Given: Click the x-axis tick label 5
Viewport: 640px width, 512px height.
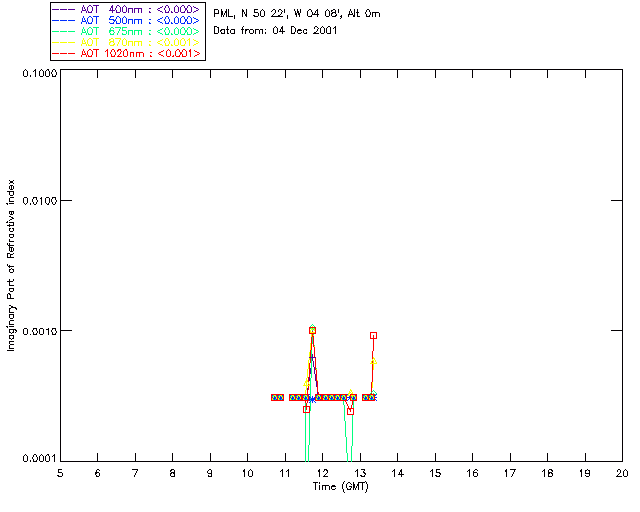Looking at the screenshot, I should coord(60,473).
